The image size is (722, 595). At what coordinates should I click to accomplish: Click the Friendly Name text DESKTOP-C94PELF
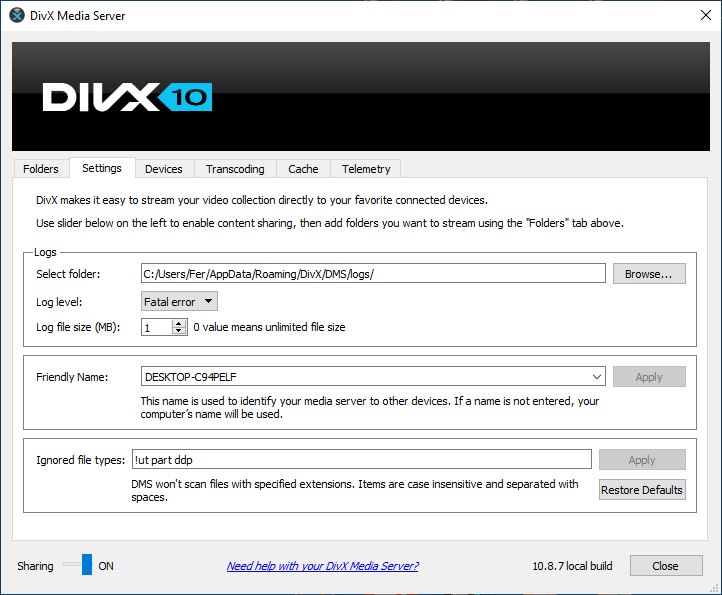191,377
